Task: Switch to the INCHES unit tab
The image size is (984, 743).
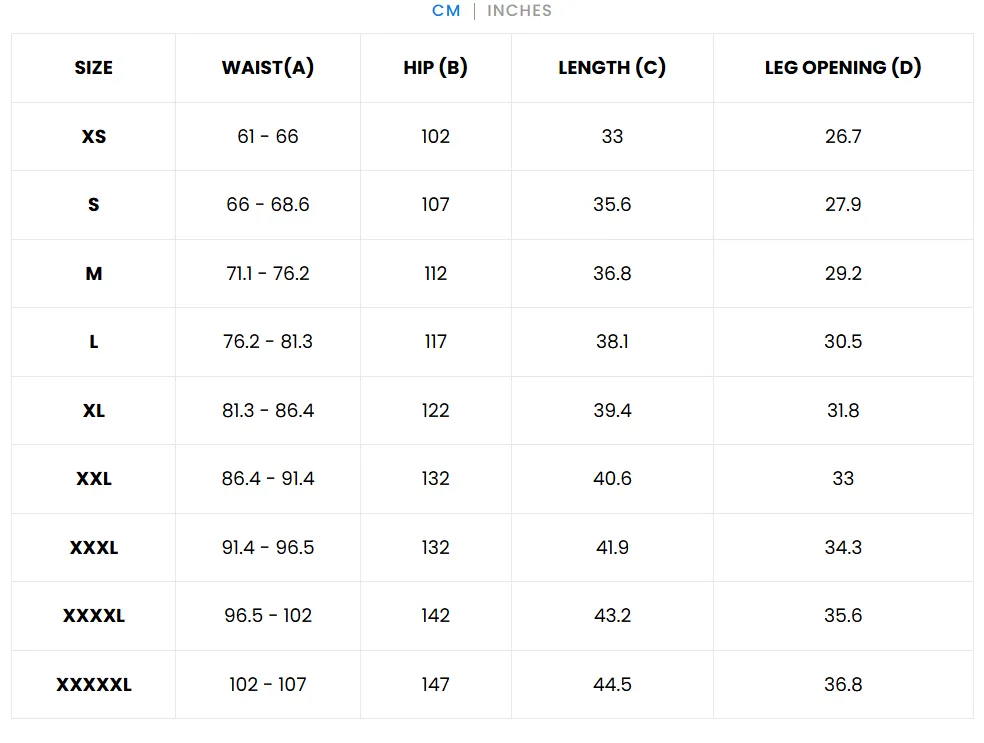Action: point(519,11)
